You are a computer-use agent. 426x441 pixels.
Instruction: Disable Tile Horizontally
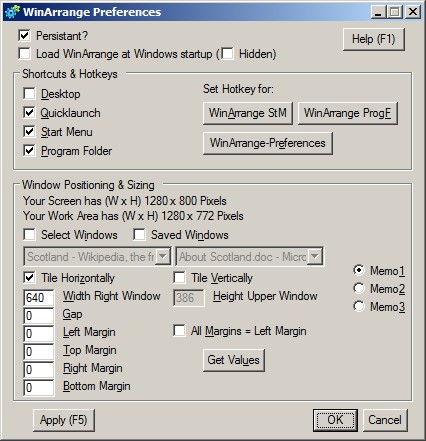[x=29, y=278]
